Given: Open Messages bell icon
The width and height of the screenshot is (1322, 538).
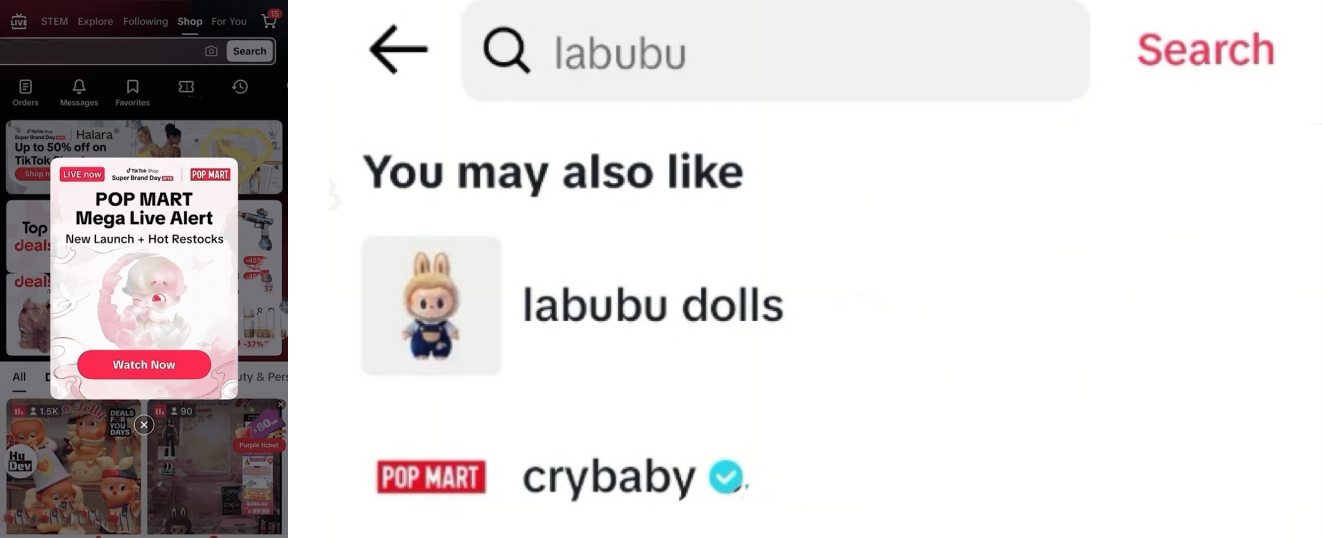Looking at the screenshot, I should click(x=79, y=88).
